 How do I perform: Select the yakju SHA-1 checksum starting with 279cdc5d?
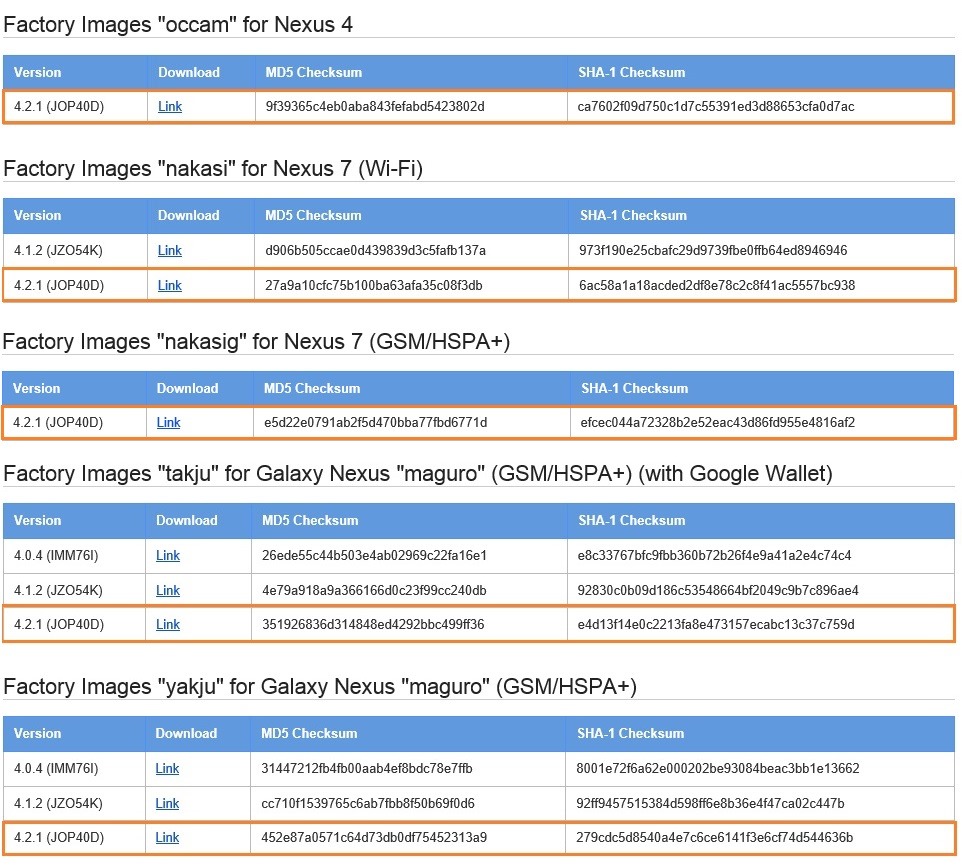[x=714, y=838]
